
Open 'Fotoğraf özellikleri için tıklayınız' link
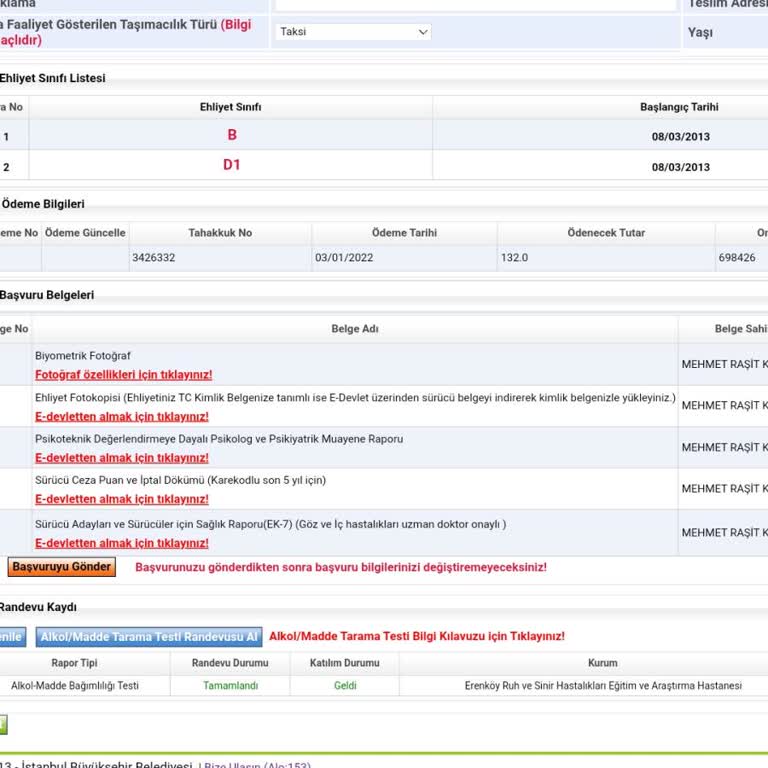[123, 375]
